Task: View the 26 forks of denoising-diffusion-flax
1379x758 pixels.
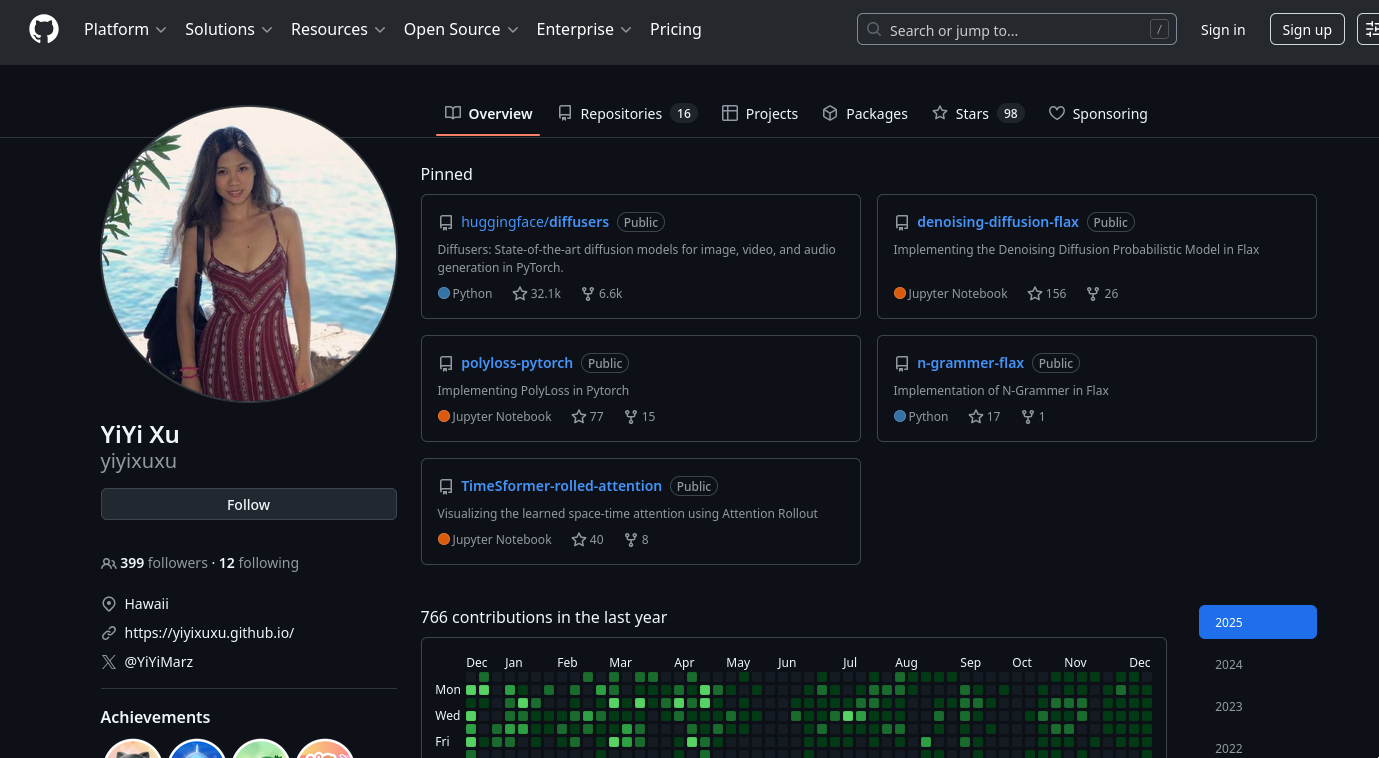Action: [x=1102, y=293]
